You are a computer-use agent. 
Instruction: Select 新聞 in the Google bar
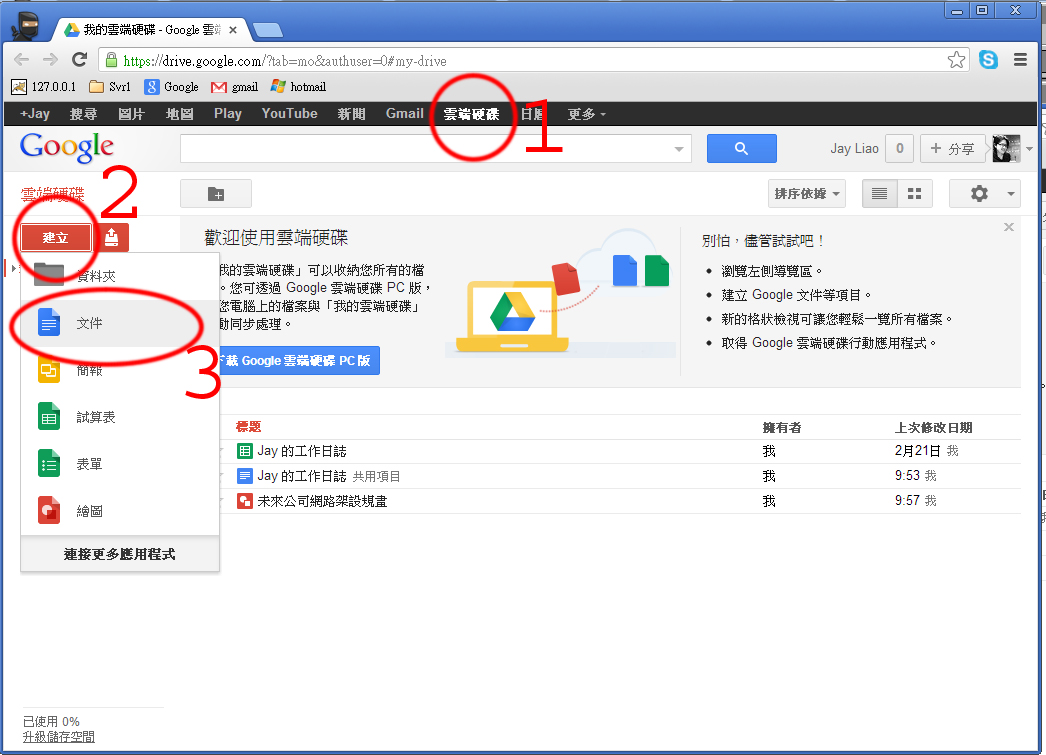352,114
